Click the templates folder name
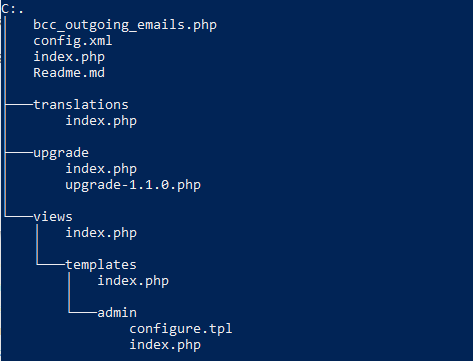Screen dimensions: 473x361 click(x=101, y=265)
